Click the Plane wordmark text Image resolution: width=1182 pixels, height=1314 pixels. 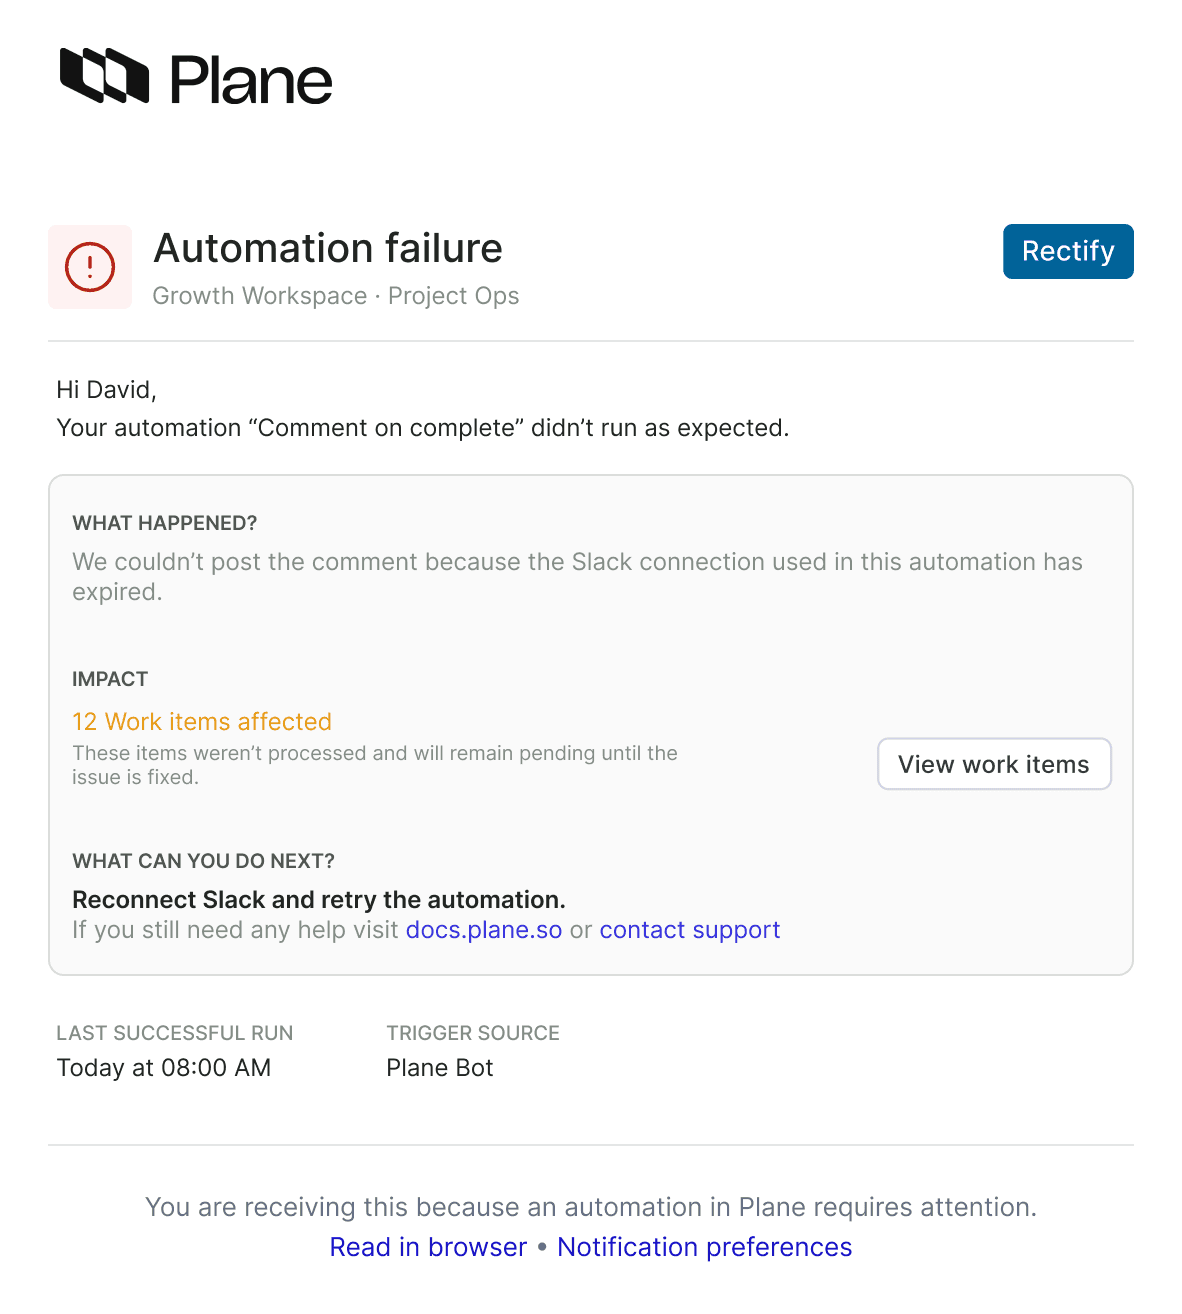point(251,80)
